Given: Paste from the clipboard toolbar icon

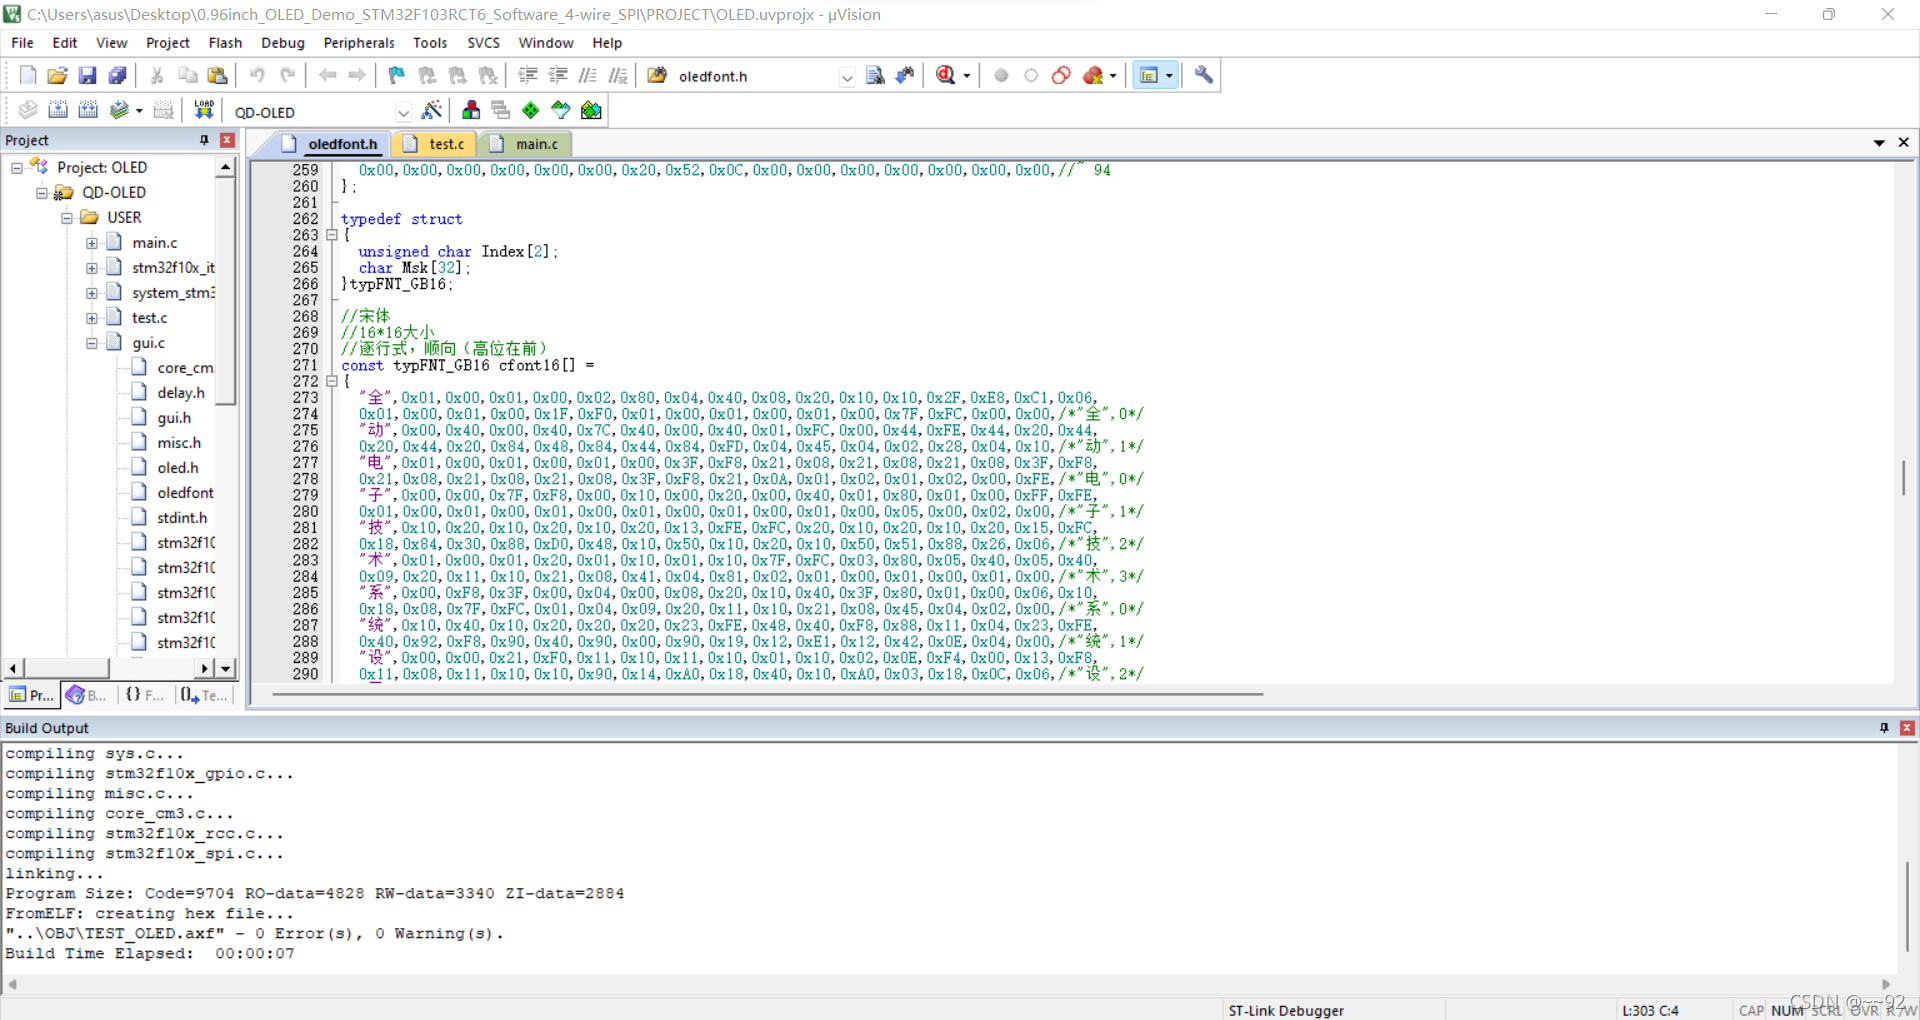Looking at the screenshot, I should pyautogui.click(x=217, y=75).
